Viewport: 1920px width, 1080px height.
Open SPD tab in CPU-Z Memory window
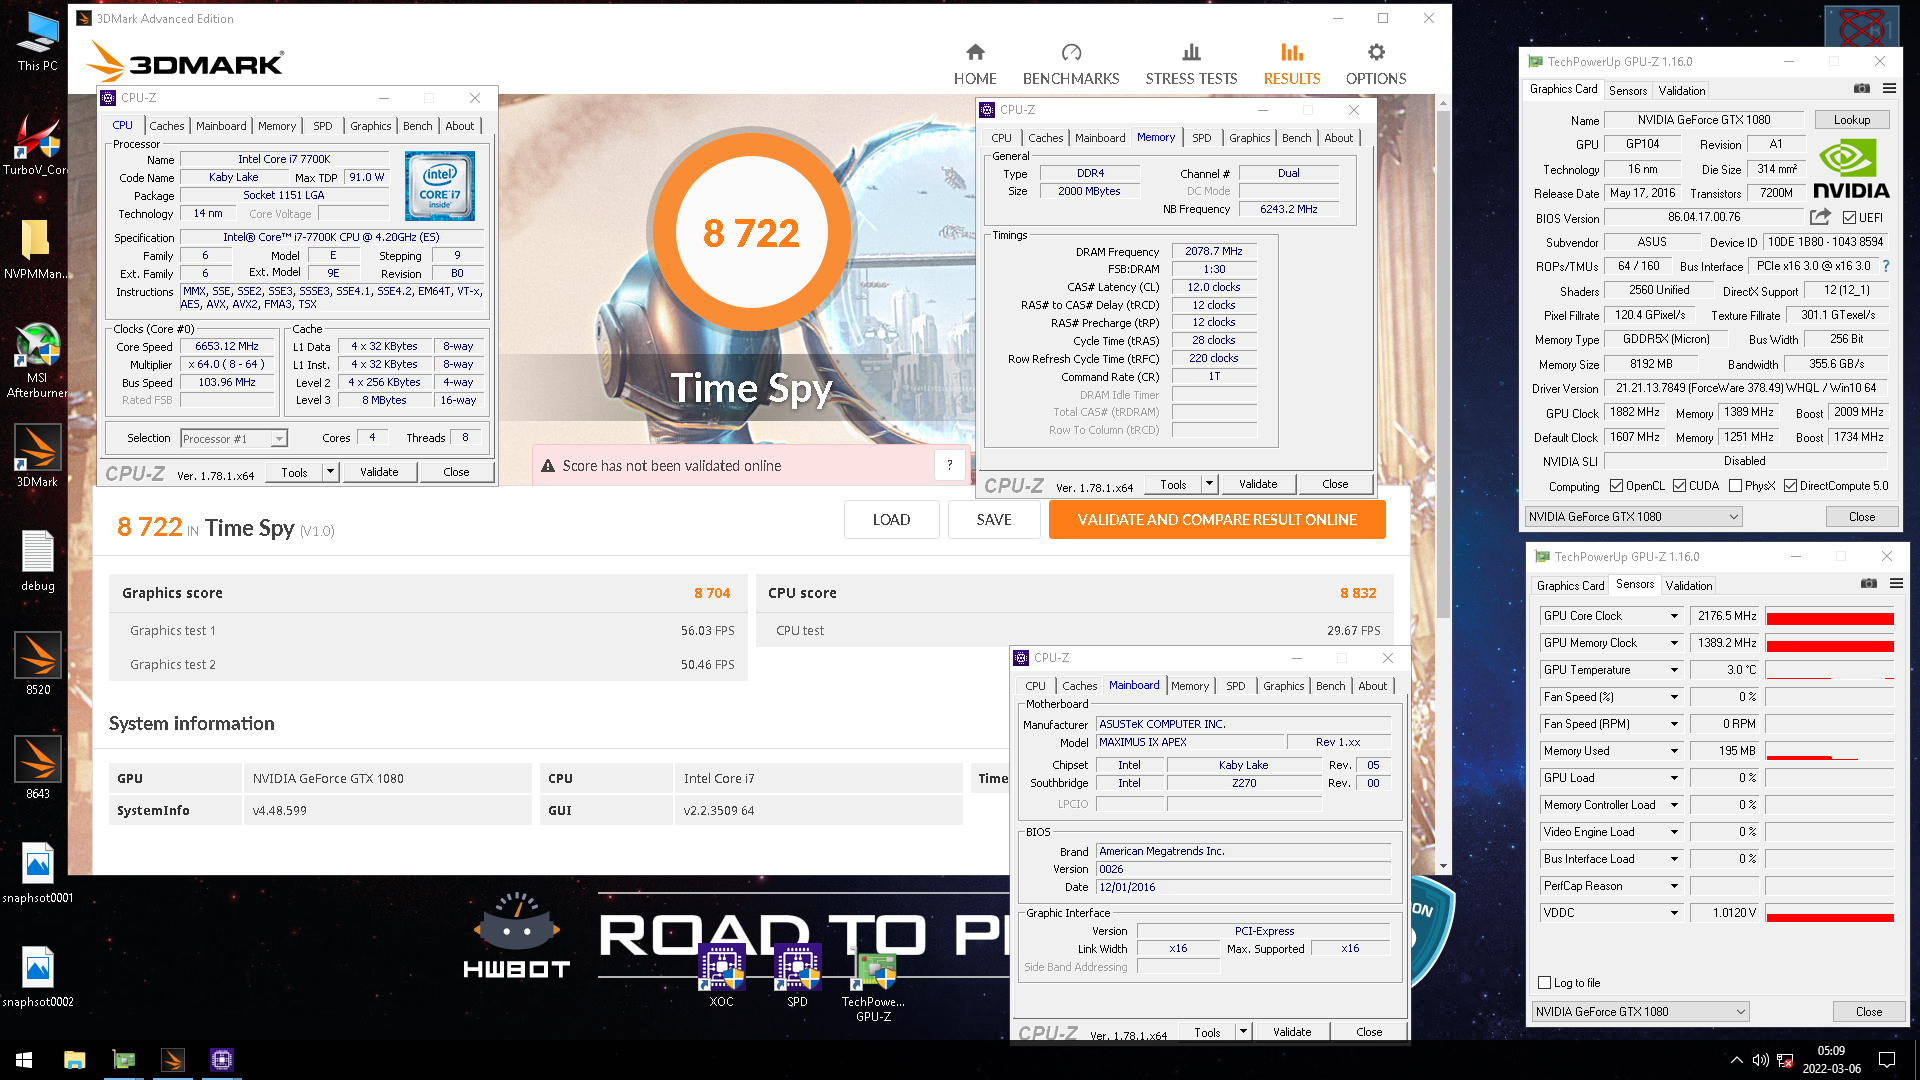coord(1202,138)
